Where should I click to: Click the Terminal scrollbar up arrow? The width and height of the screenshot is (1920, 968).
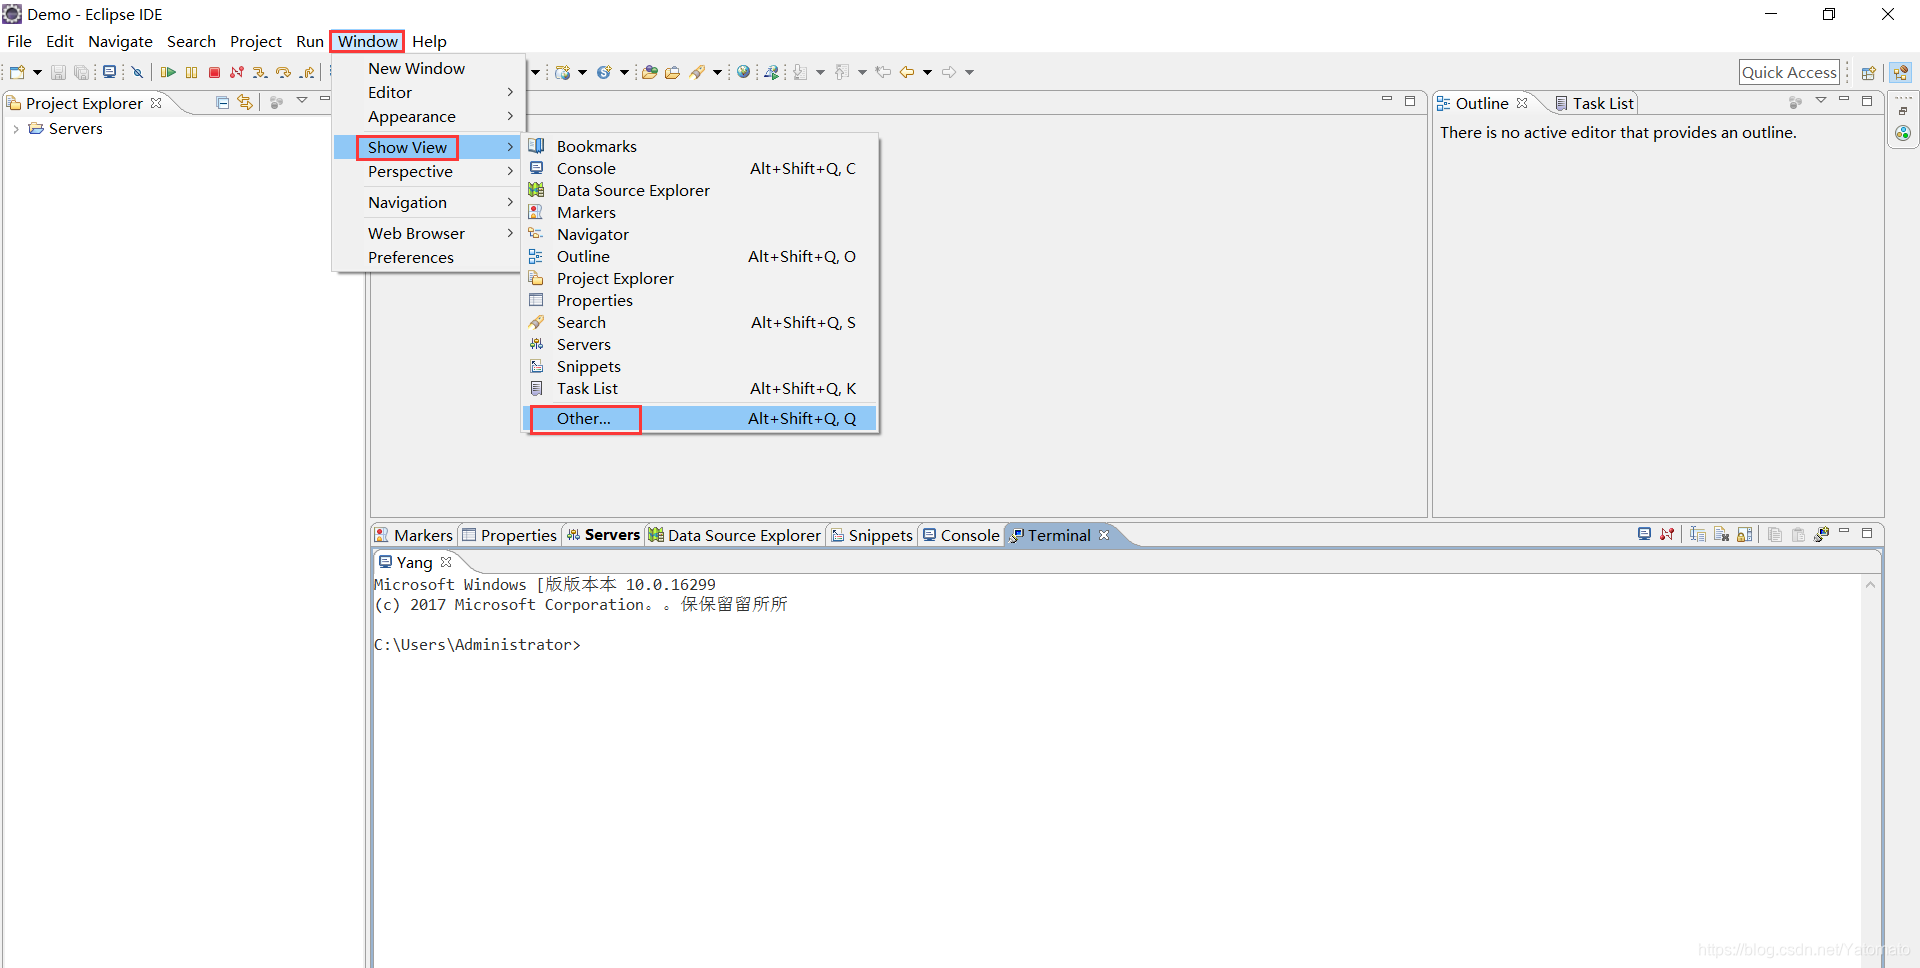[x=1870, y=585]
